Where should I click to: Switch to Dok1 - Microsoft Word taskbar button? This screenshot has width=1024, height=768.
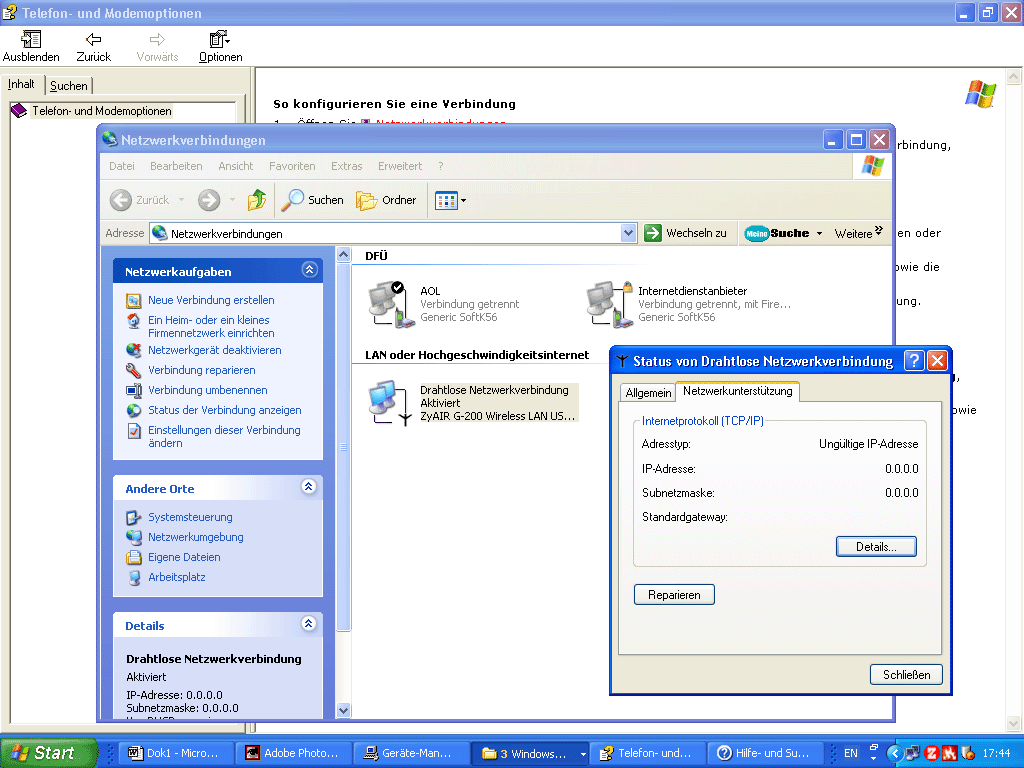177,754
